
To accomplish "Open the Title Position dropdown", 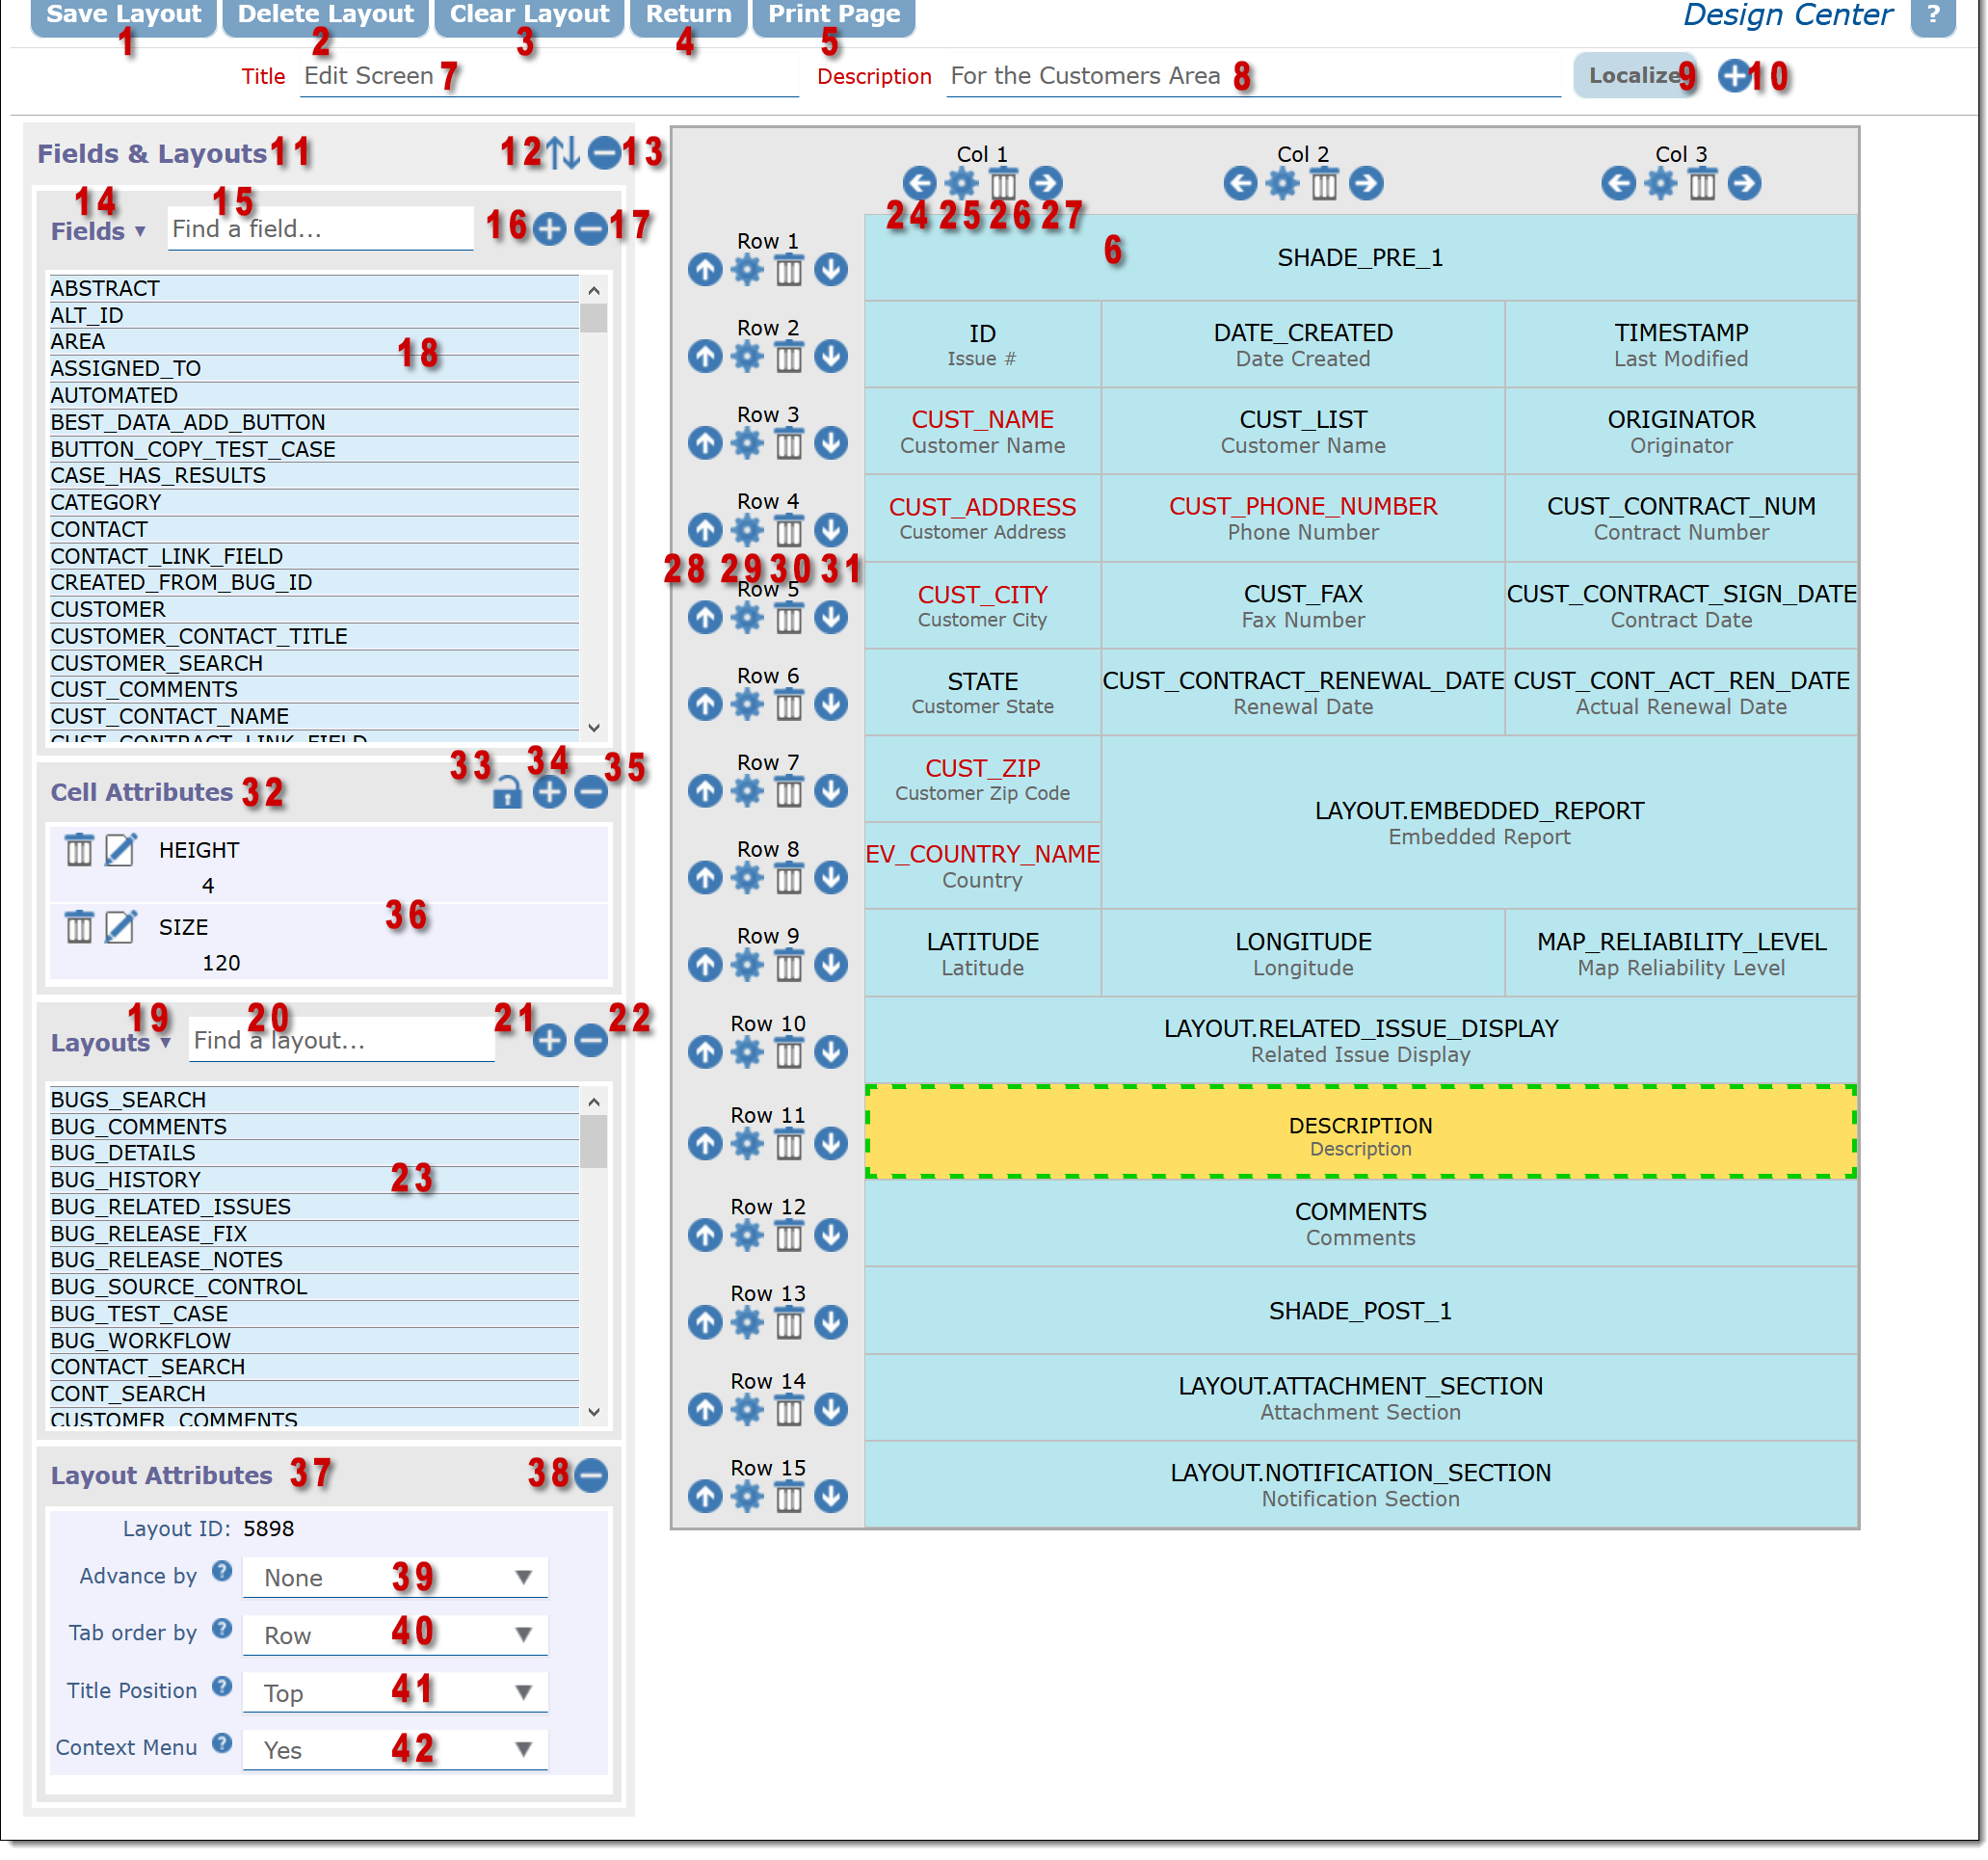I will pyautogui.click(x=395, y=1693).
